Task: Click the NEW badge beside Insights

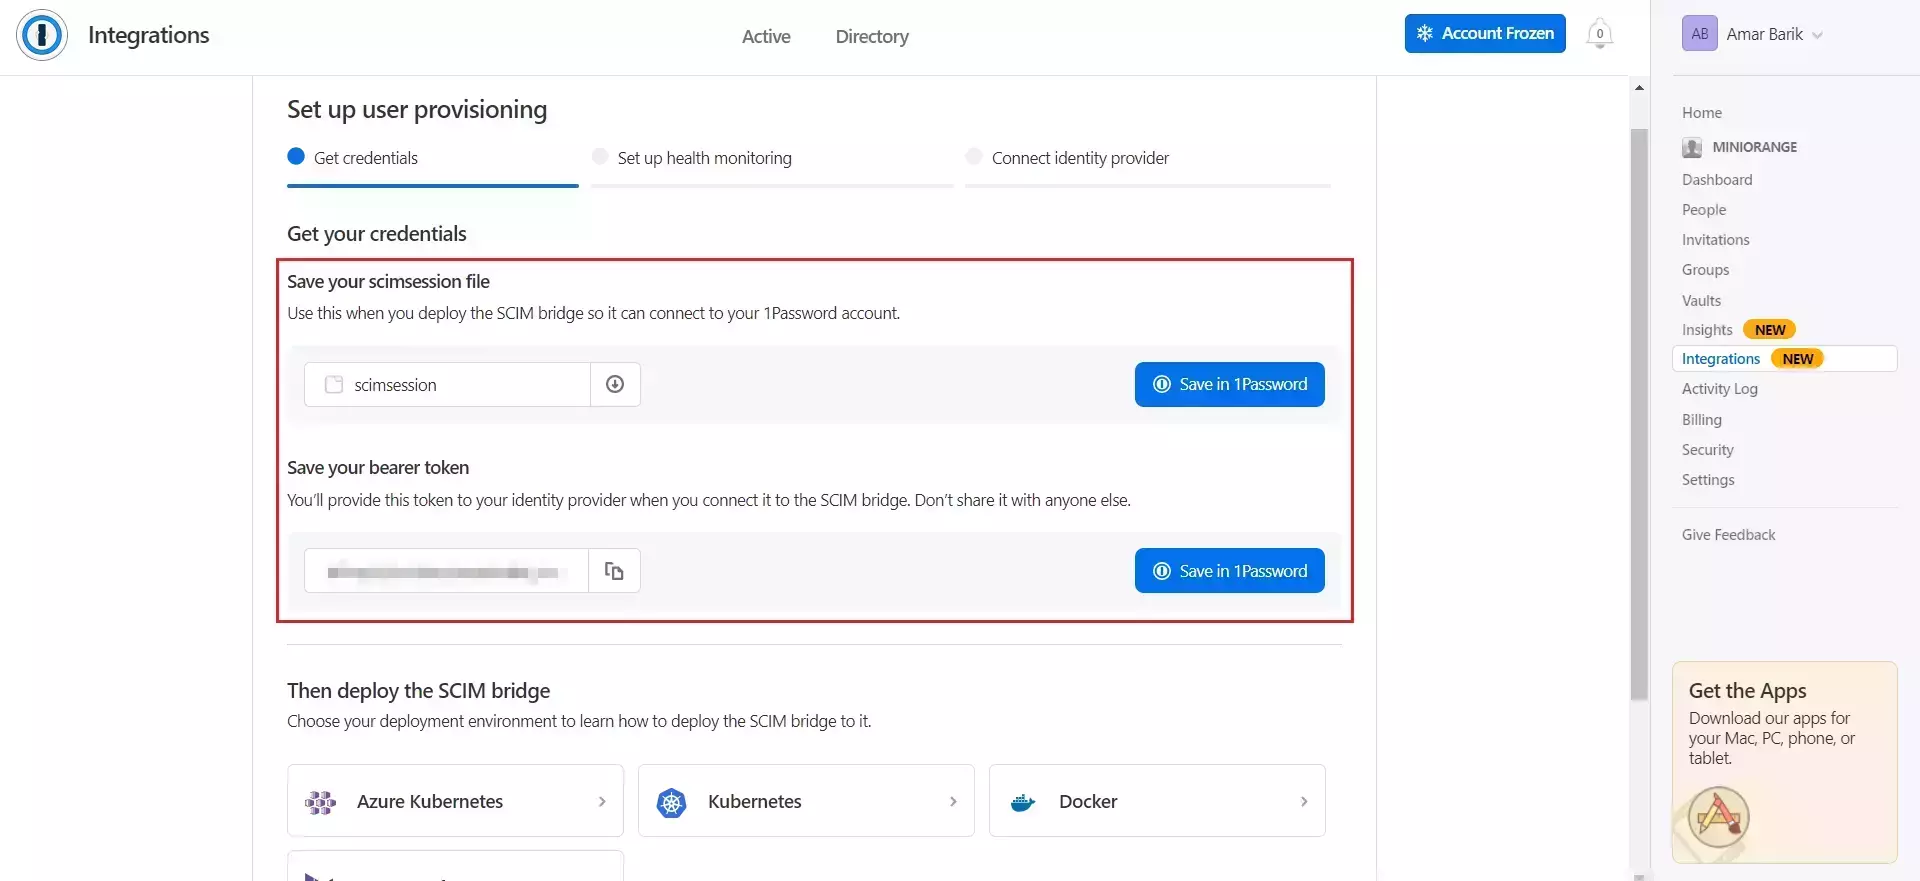Action: coord(1769,330)
